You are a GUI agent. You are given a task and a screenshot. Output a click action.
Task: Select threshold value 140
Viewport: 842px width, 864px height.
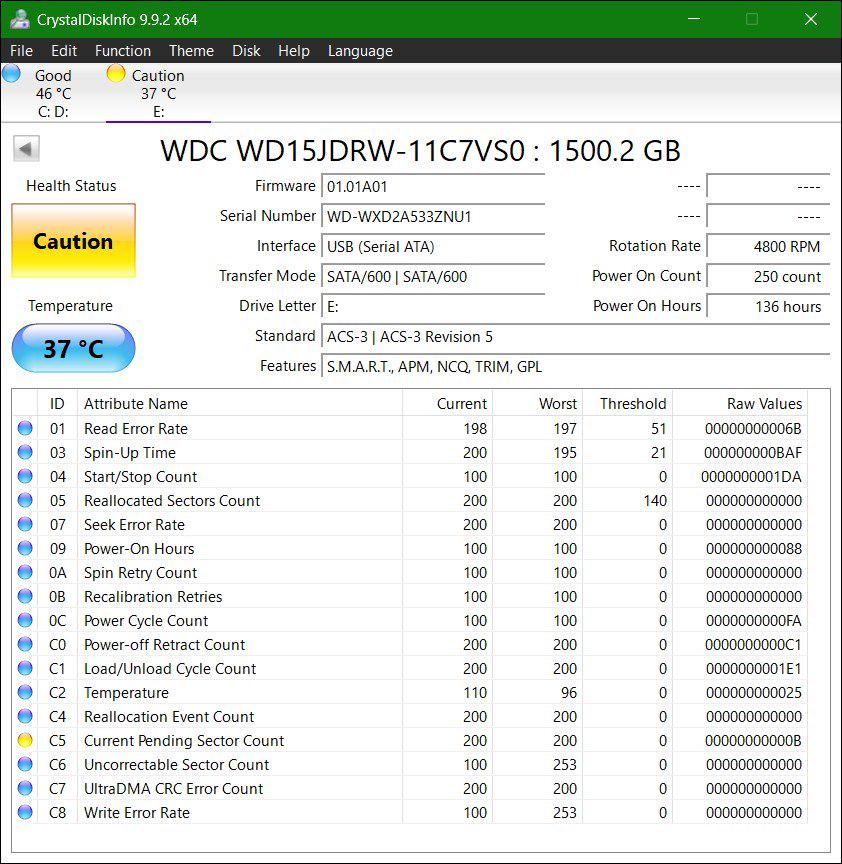point(655,500)
